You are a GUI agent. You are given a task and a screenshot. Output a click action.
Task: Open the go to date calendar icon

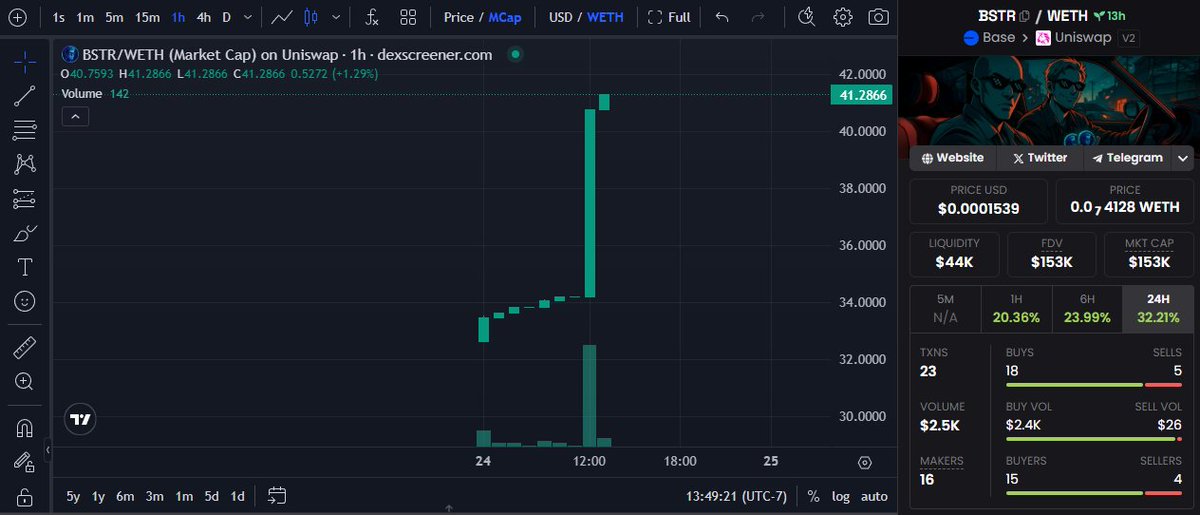pos(277,496)
